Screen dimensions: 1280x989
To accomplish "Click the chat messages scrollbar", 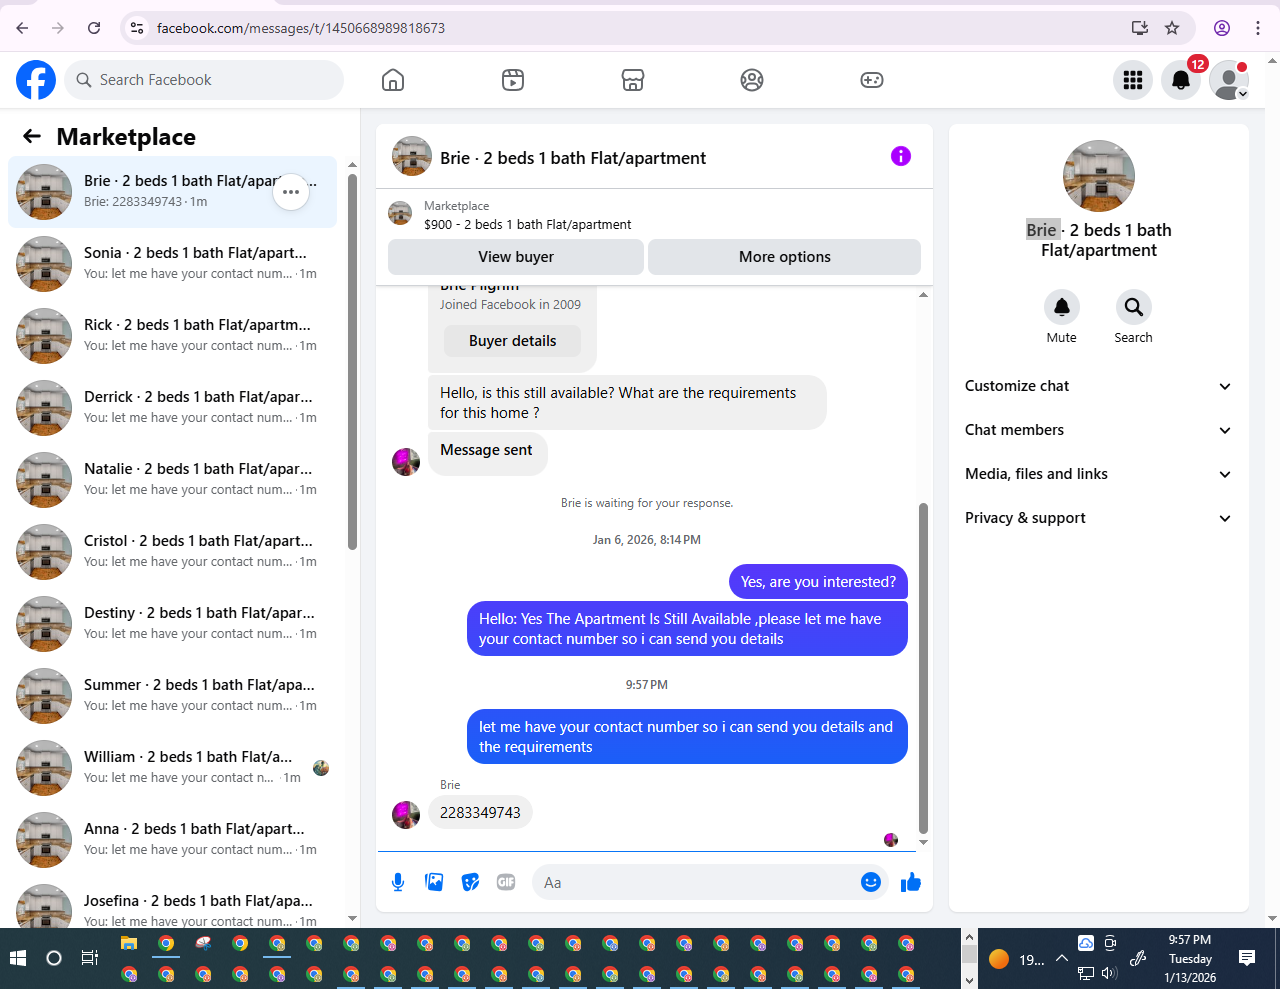I will [923, 668].
